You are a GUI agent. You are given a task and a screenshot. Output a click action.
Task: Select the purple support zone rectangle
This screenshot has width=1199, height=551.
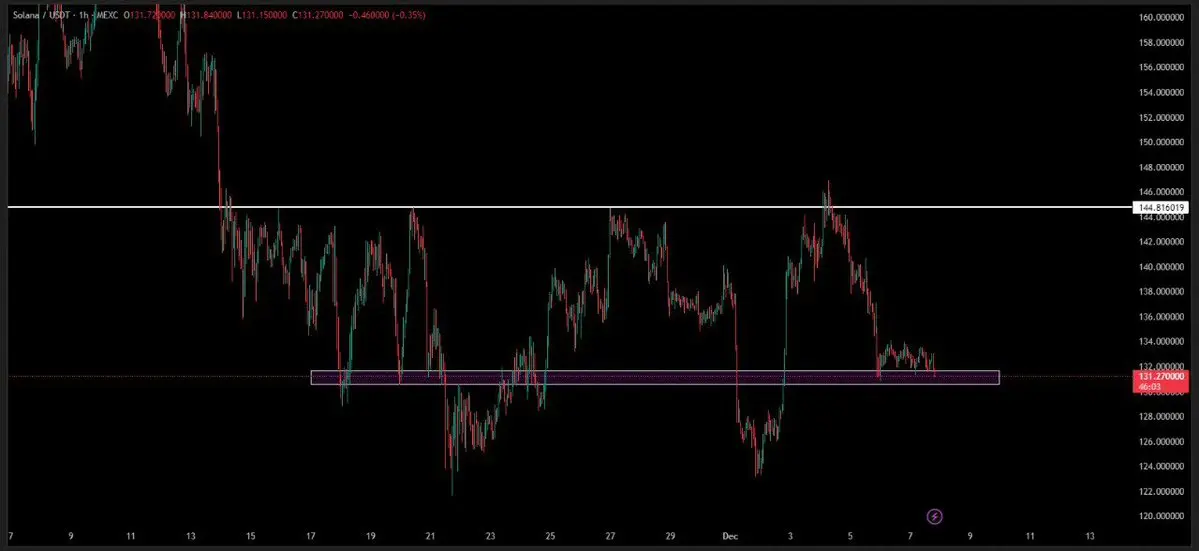coord(655,378)
